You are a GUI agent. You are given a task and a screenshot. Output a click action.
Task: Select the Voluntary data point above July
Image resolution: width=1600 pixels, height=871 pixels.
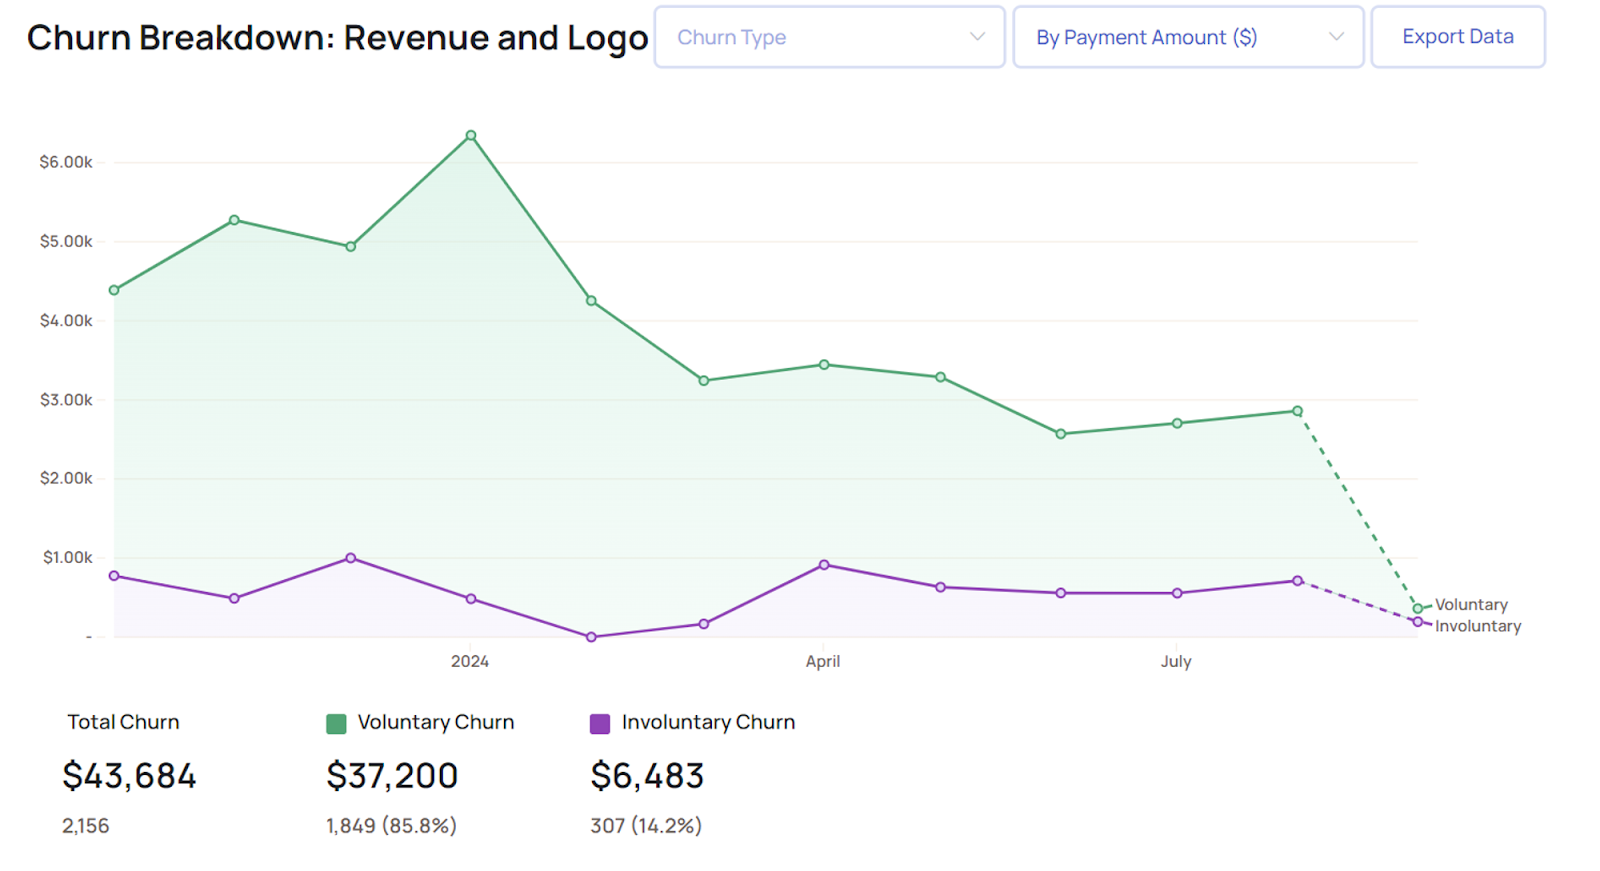[x=1177, y=423]
